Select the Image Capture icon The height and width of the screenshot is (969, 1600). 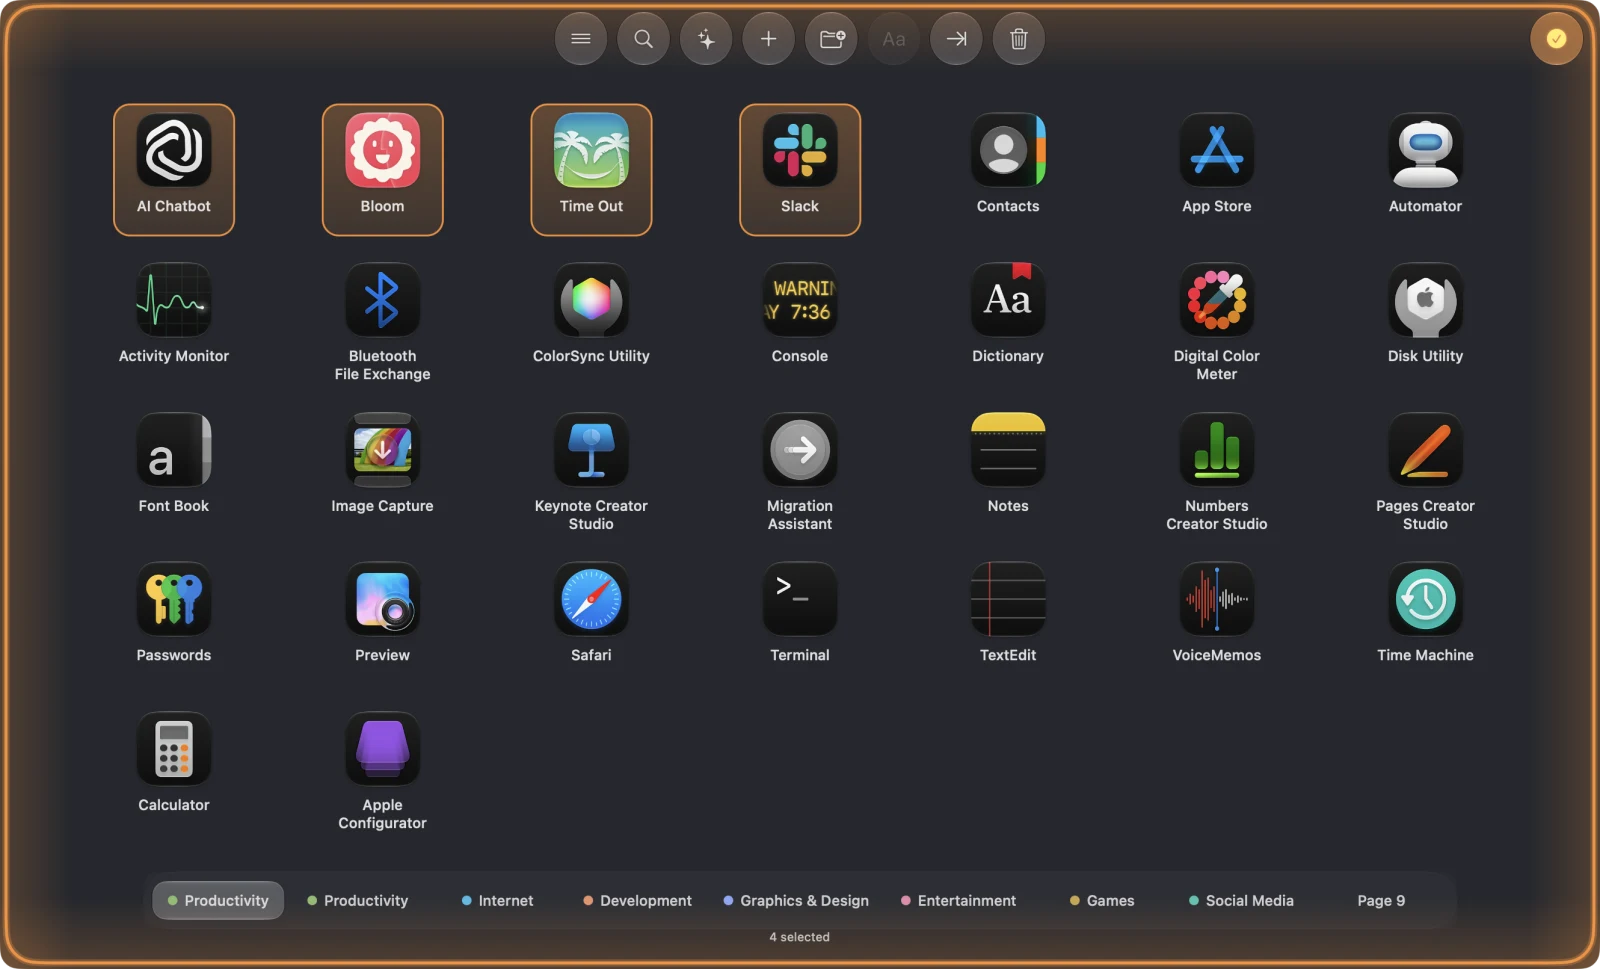(383, 450)
